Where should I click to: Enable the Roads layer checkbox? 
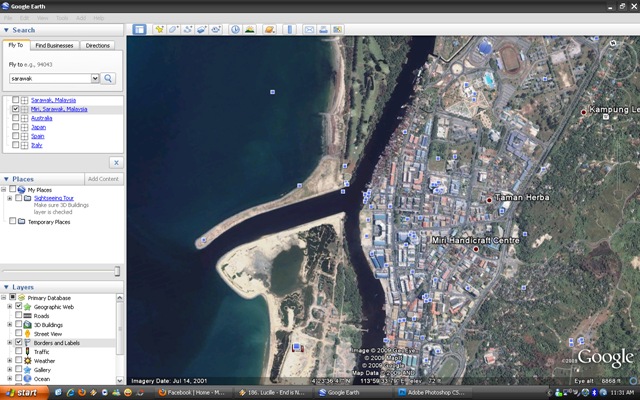pyautogui.click(x=18, y=315)
